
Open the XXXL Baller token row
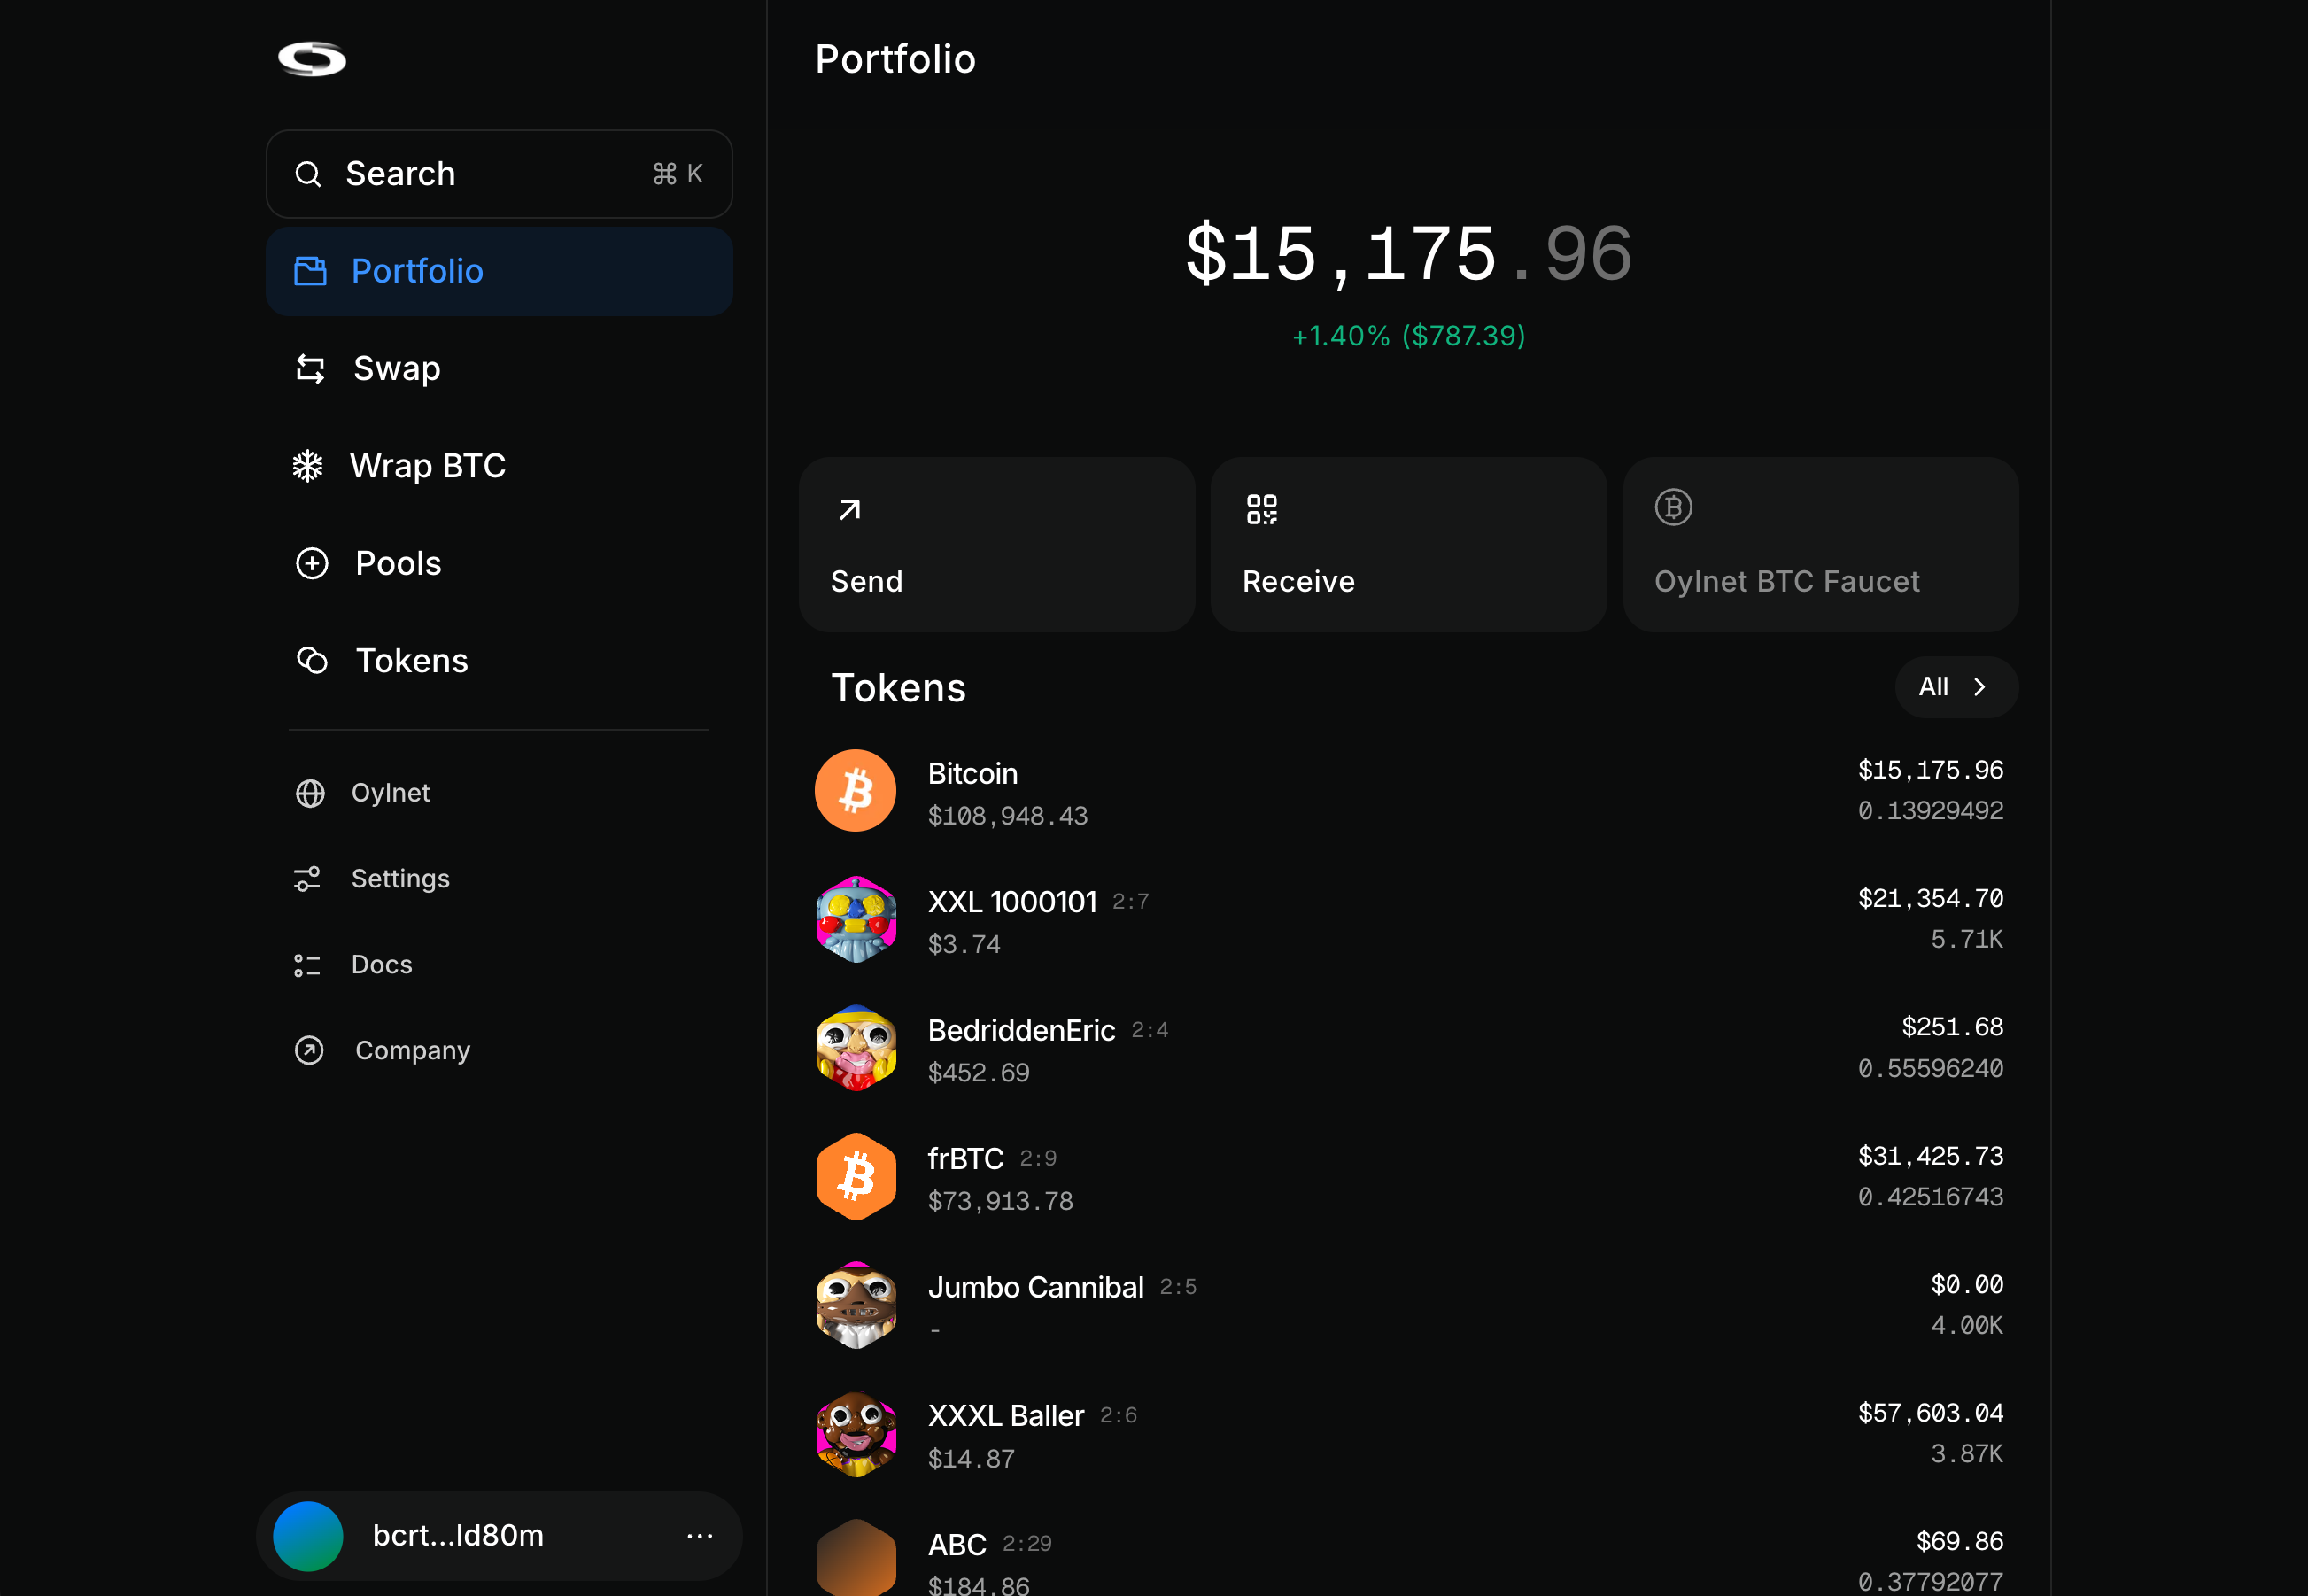(x=1408, y=1434)
